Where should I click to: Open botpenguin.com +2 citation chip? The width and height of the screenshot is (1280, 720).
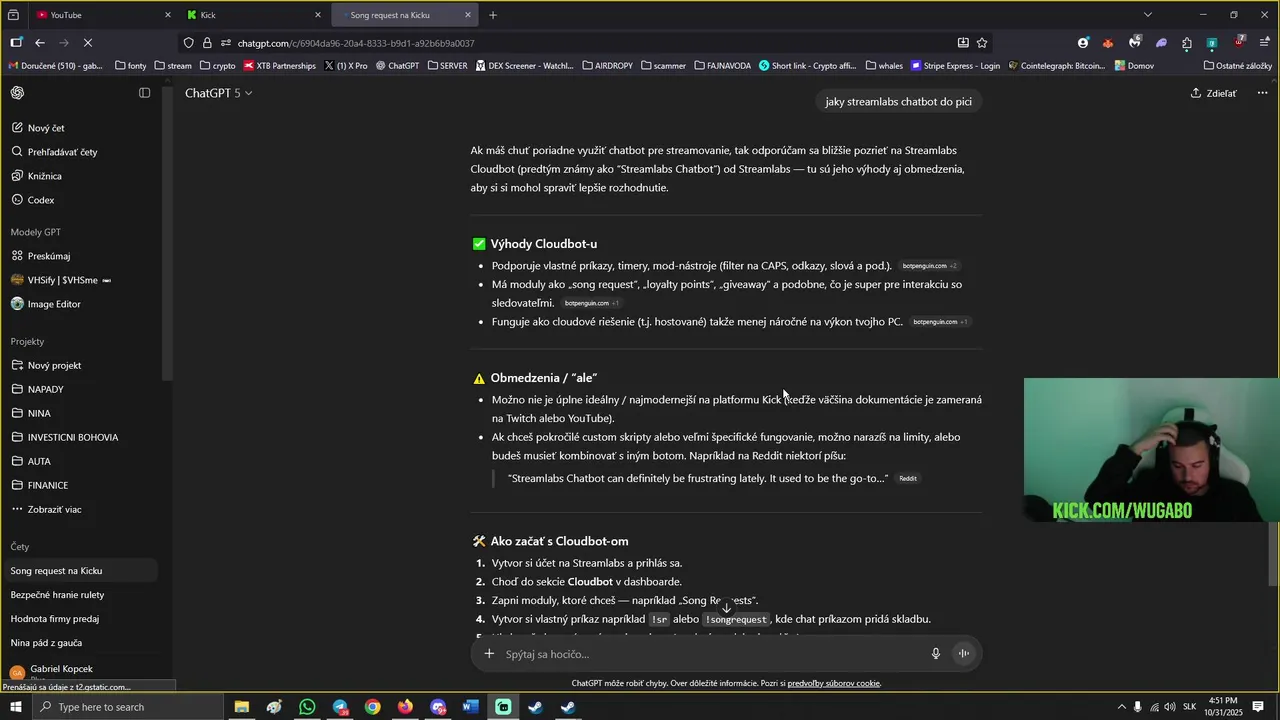click(x=929, y=266)
